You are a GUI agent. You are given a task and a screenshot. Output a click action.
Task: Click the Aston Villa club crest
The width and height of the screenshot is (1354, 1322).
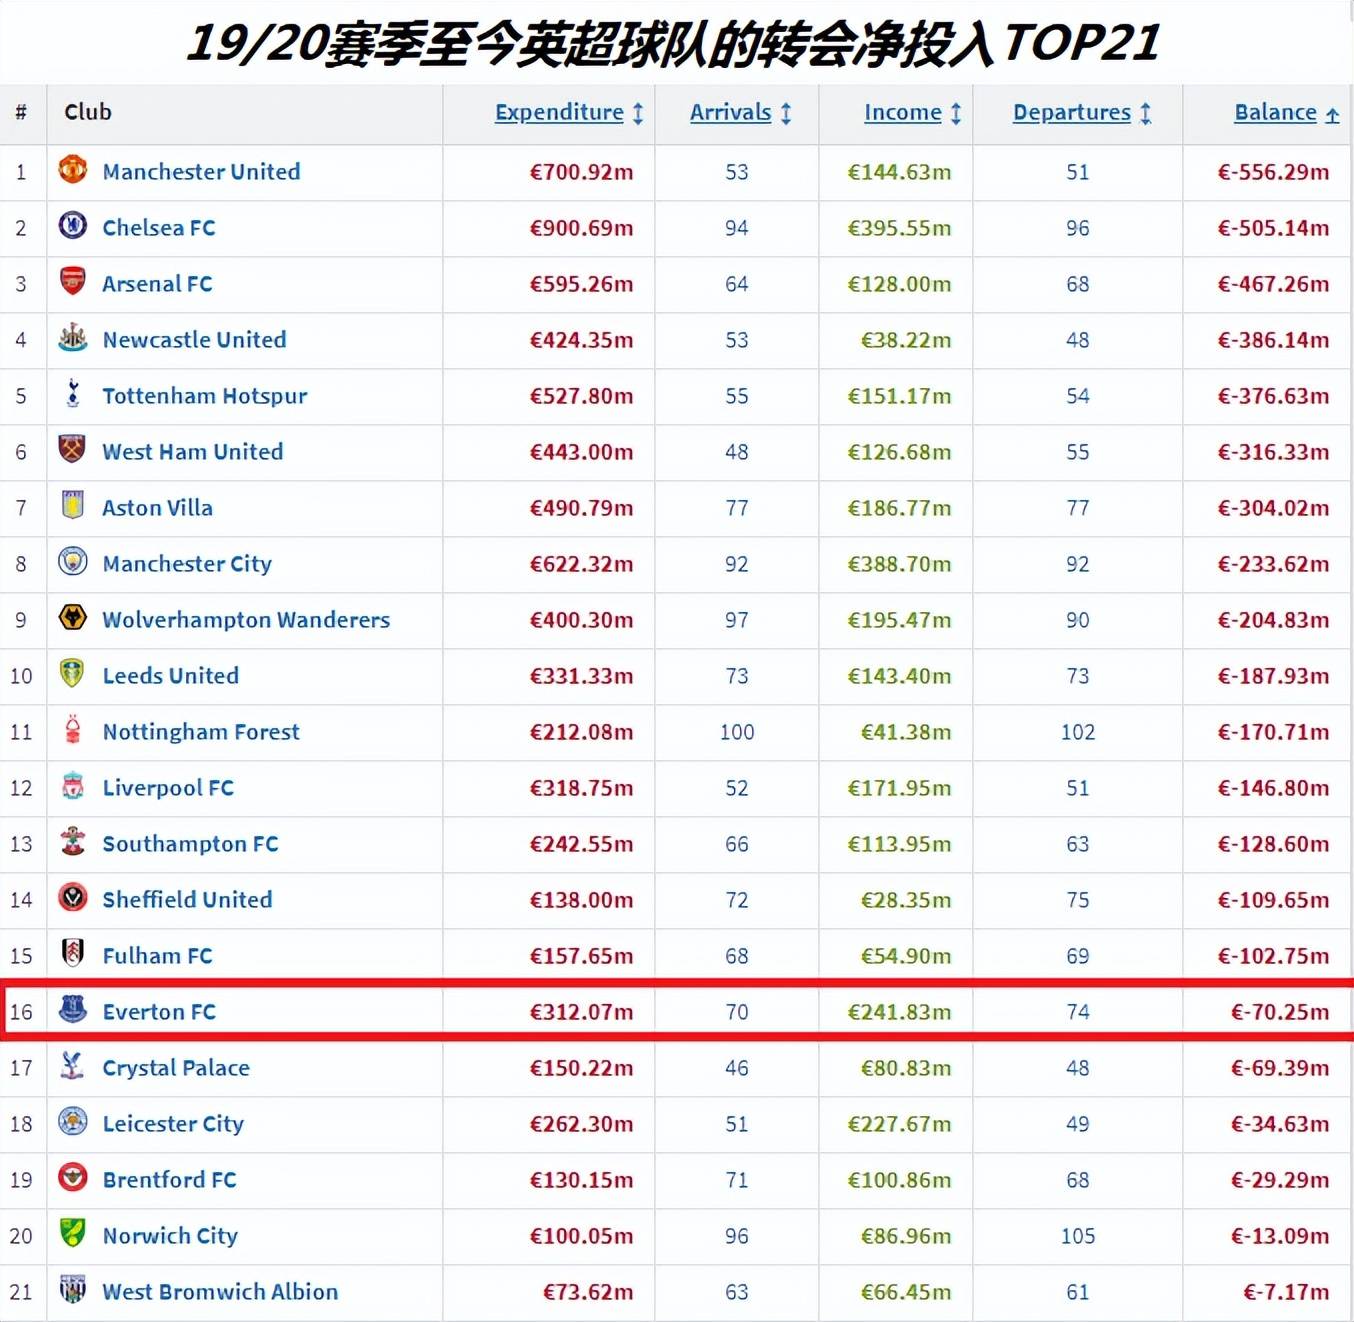(72, 505)
